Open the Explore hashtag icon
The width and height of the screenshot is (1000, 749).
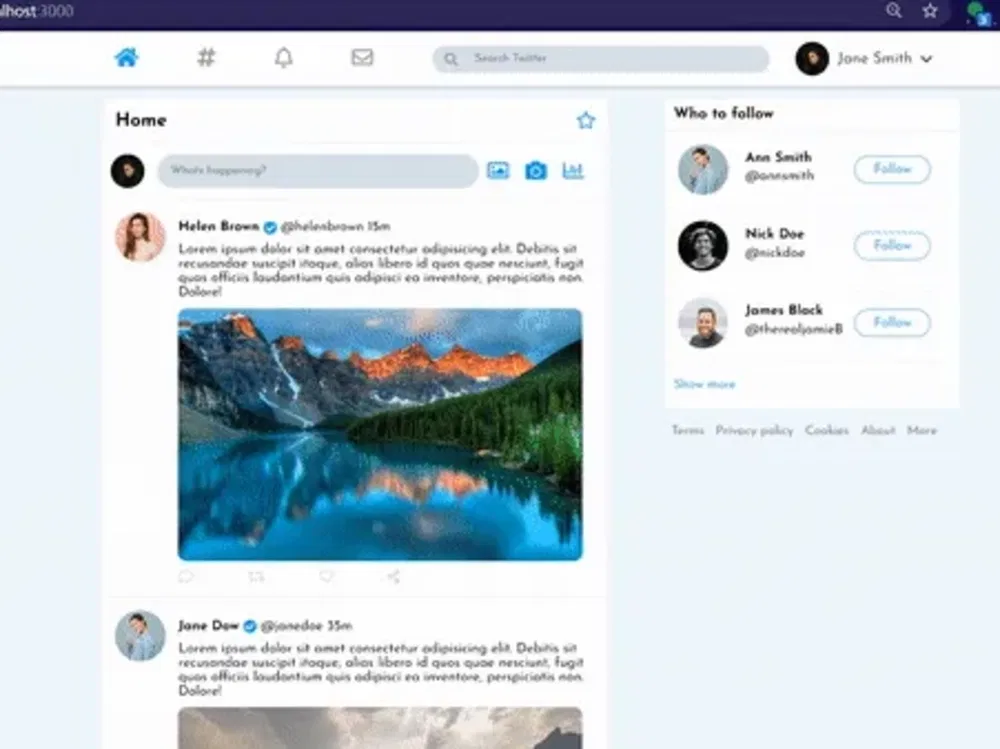(206, 57)
